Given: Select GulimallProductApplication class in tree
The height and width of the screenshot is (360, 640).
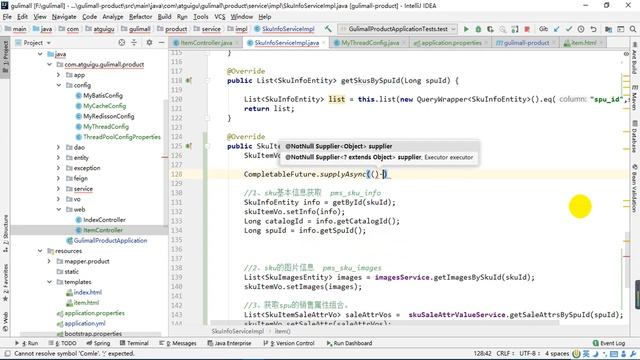Looking at the screenshot, I should (x=110, y=240).
